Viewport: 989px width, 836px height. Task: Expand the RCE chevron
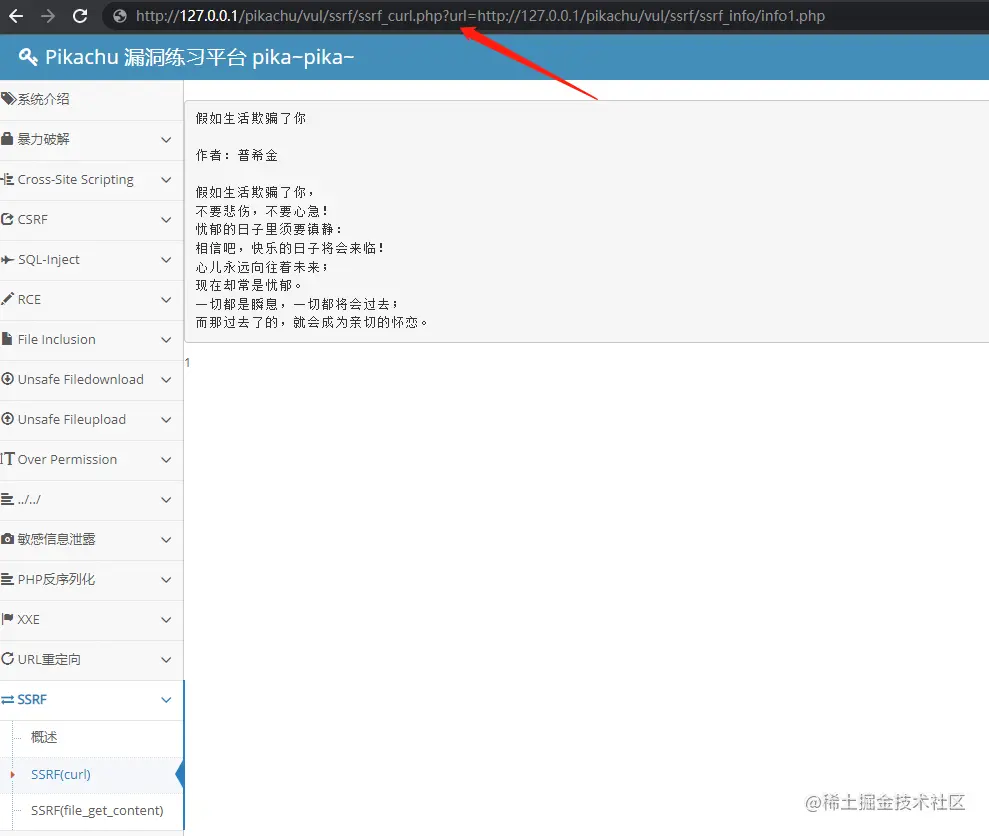(x=166, y=300)
